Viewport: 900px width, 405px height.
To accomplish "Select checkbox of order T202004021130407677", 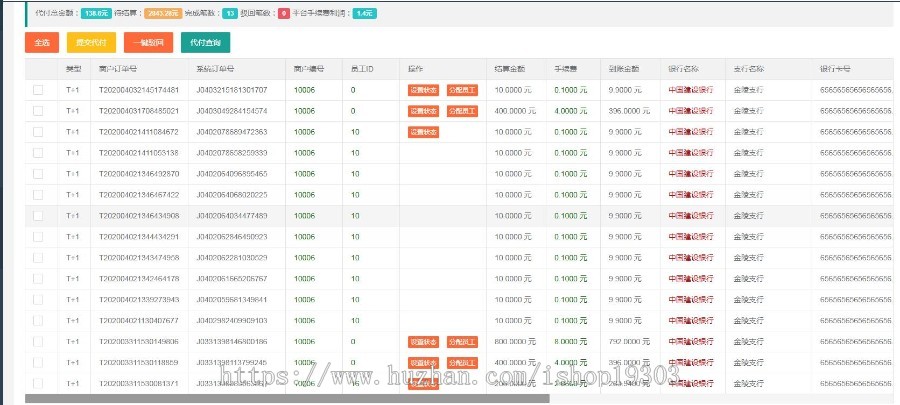I will tap(38, 321).
